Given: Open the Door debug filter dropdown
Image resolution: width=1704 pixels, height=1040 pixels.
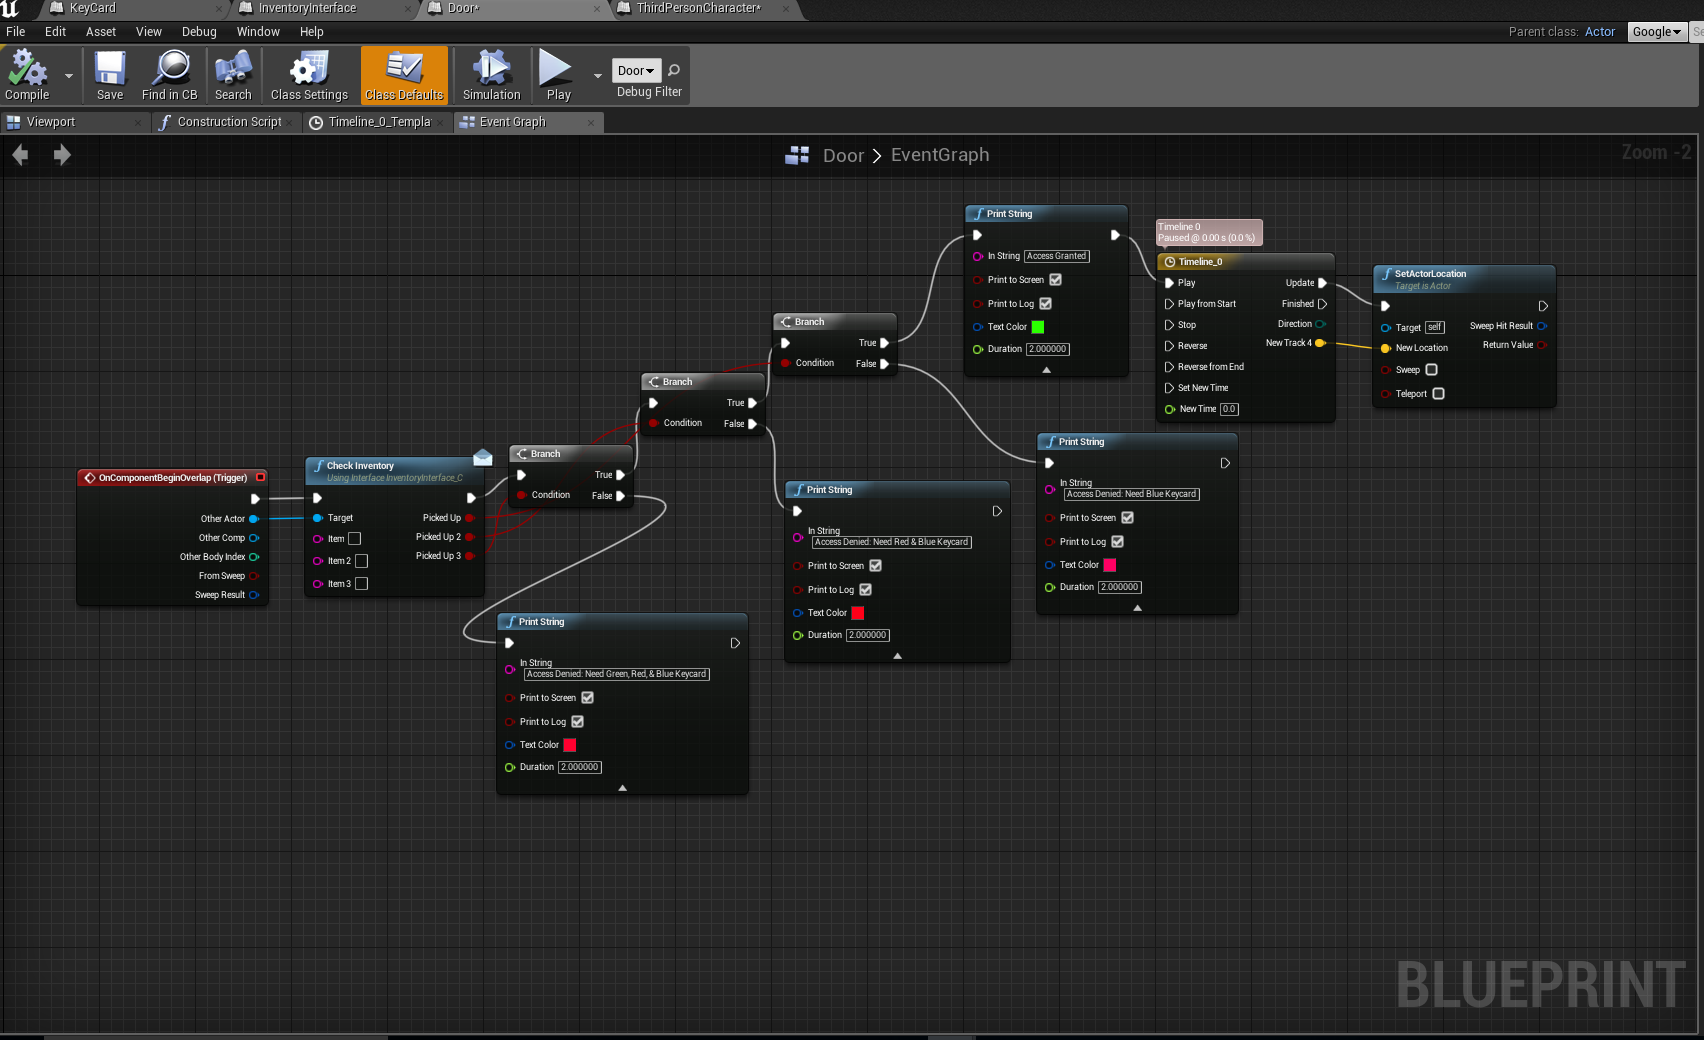Looking at the screenshot, I should pos(636,71).
